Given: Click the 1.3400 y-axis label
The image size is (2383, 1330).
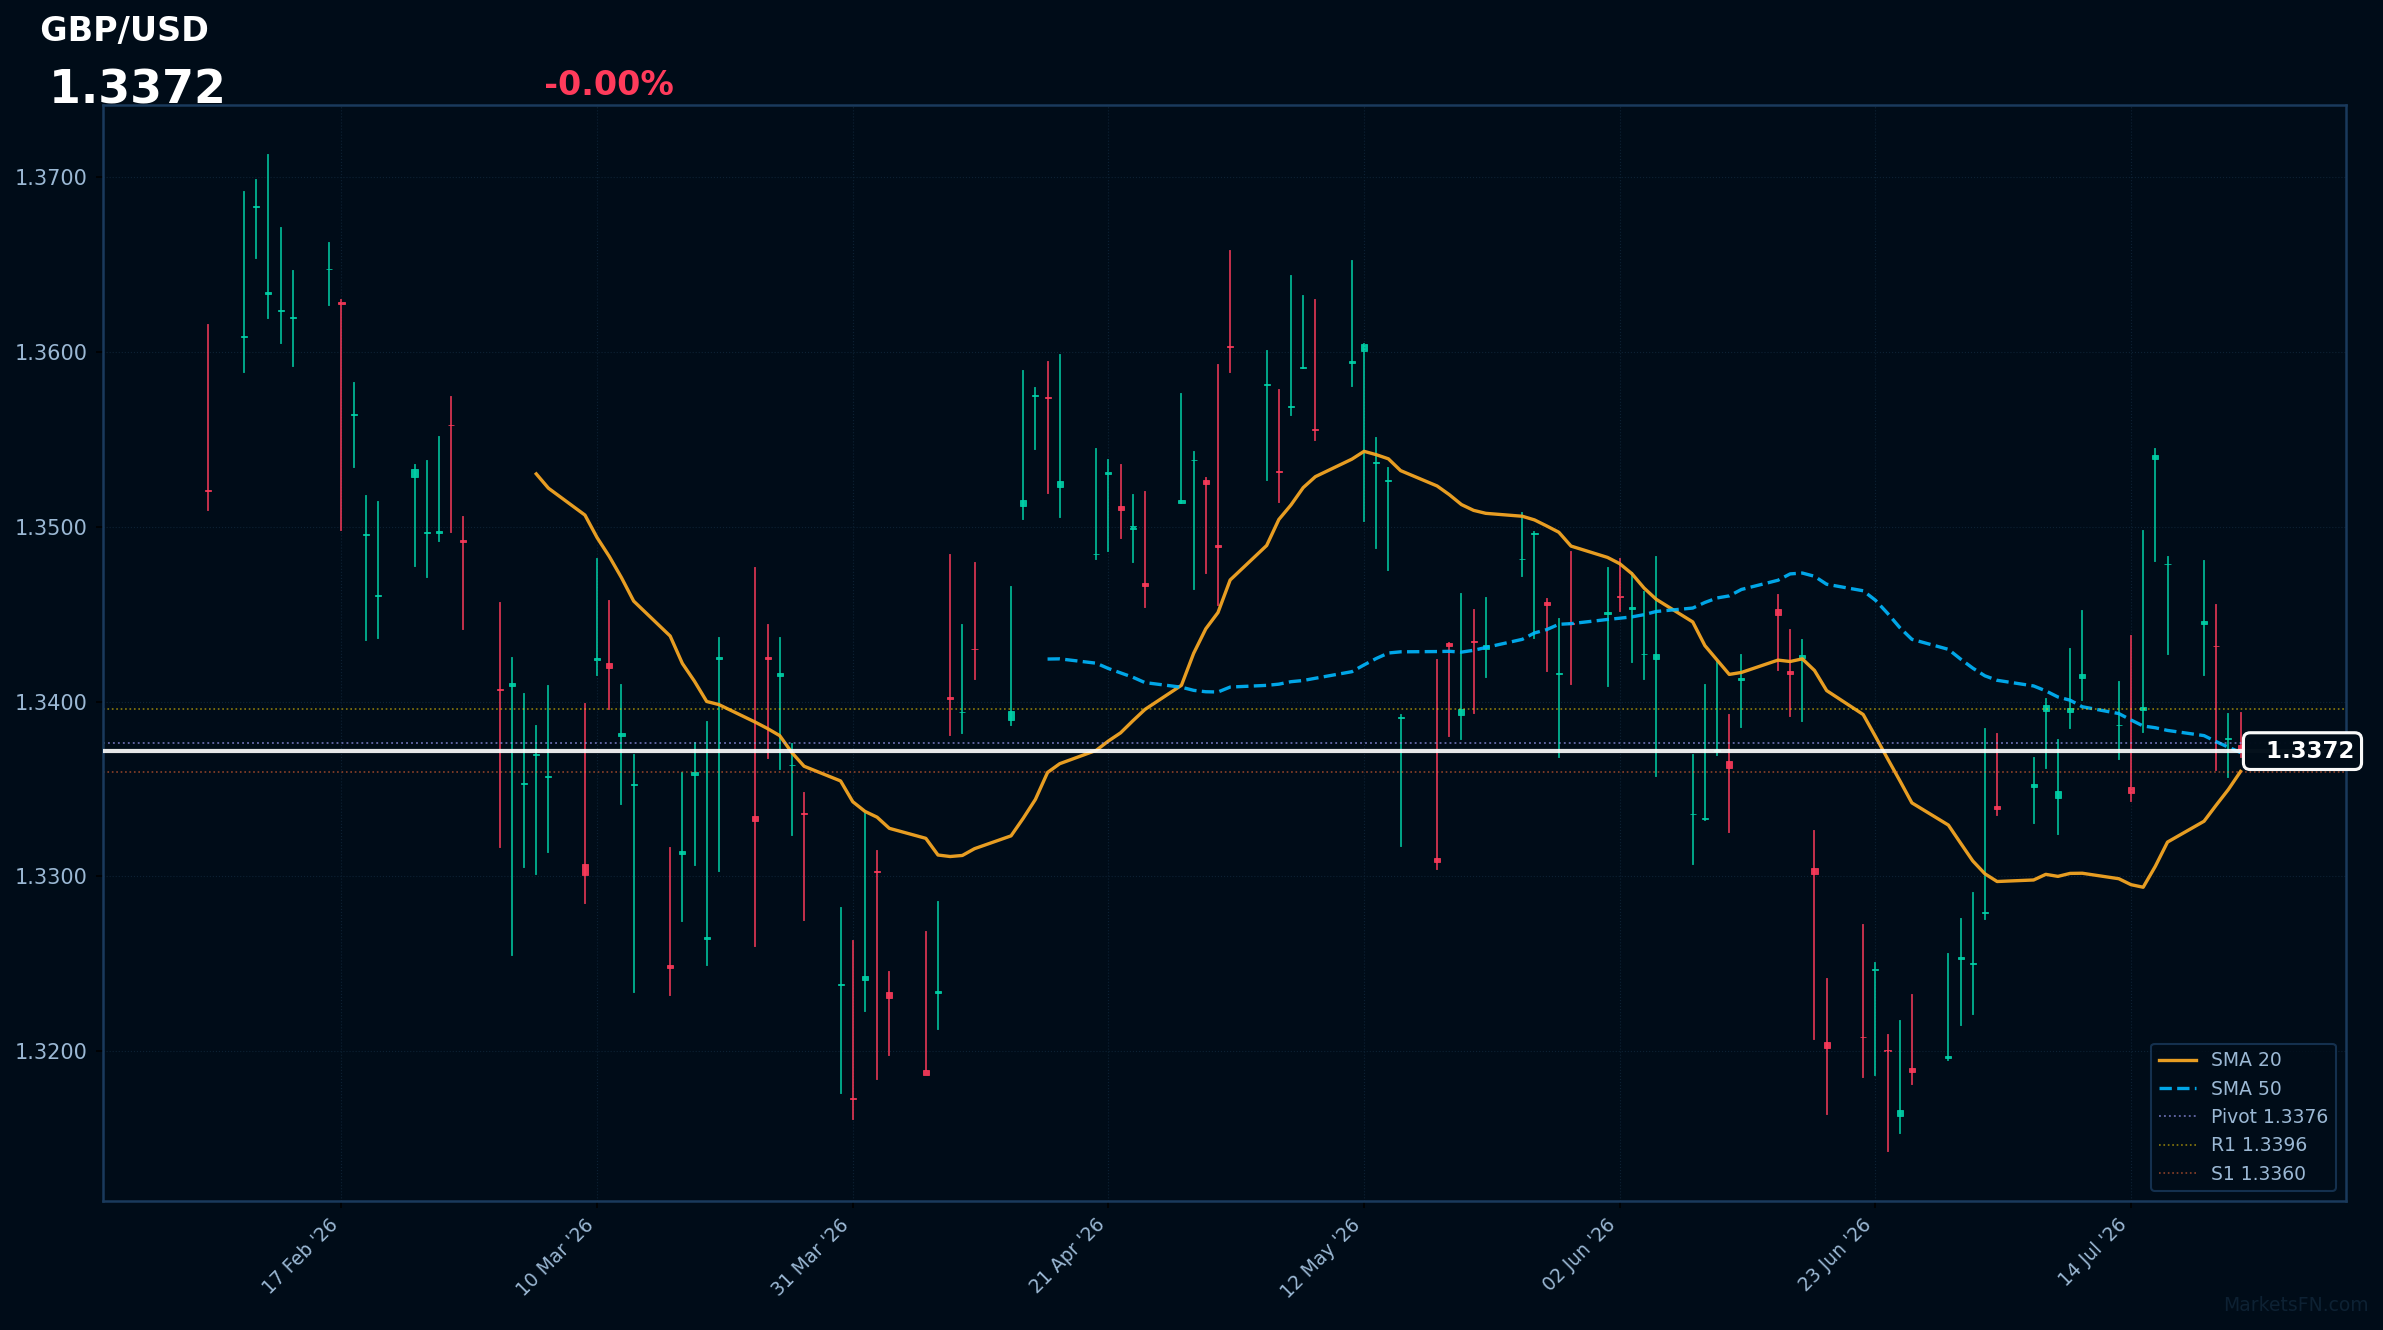Looking at the screenshot, I should 51,703.
